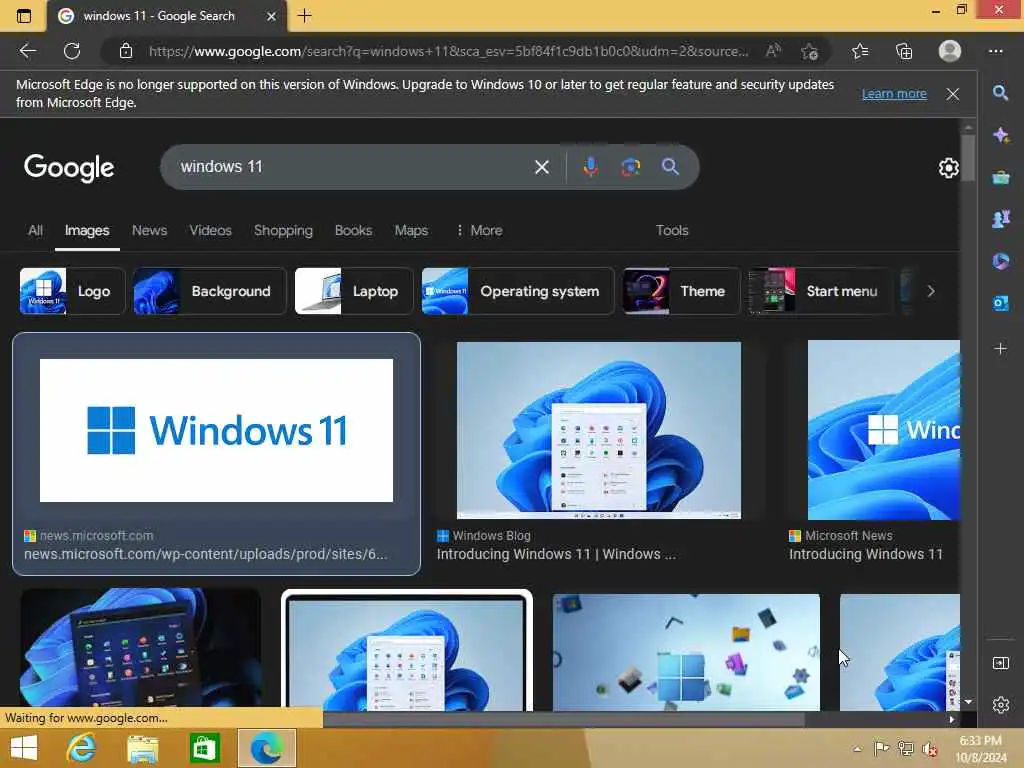The width and height of the screenshot is (1024, 768).
Task: Follow the Learn more link
Action: (894, 94)
